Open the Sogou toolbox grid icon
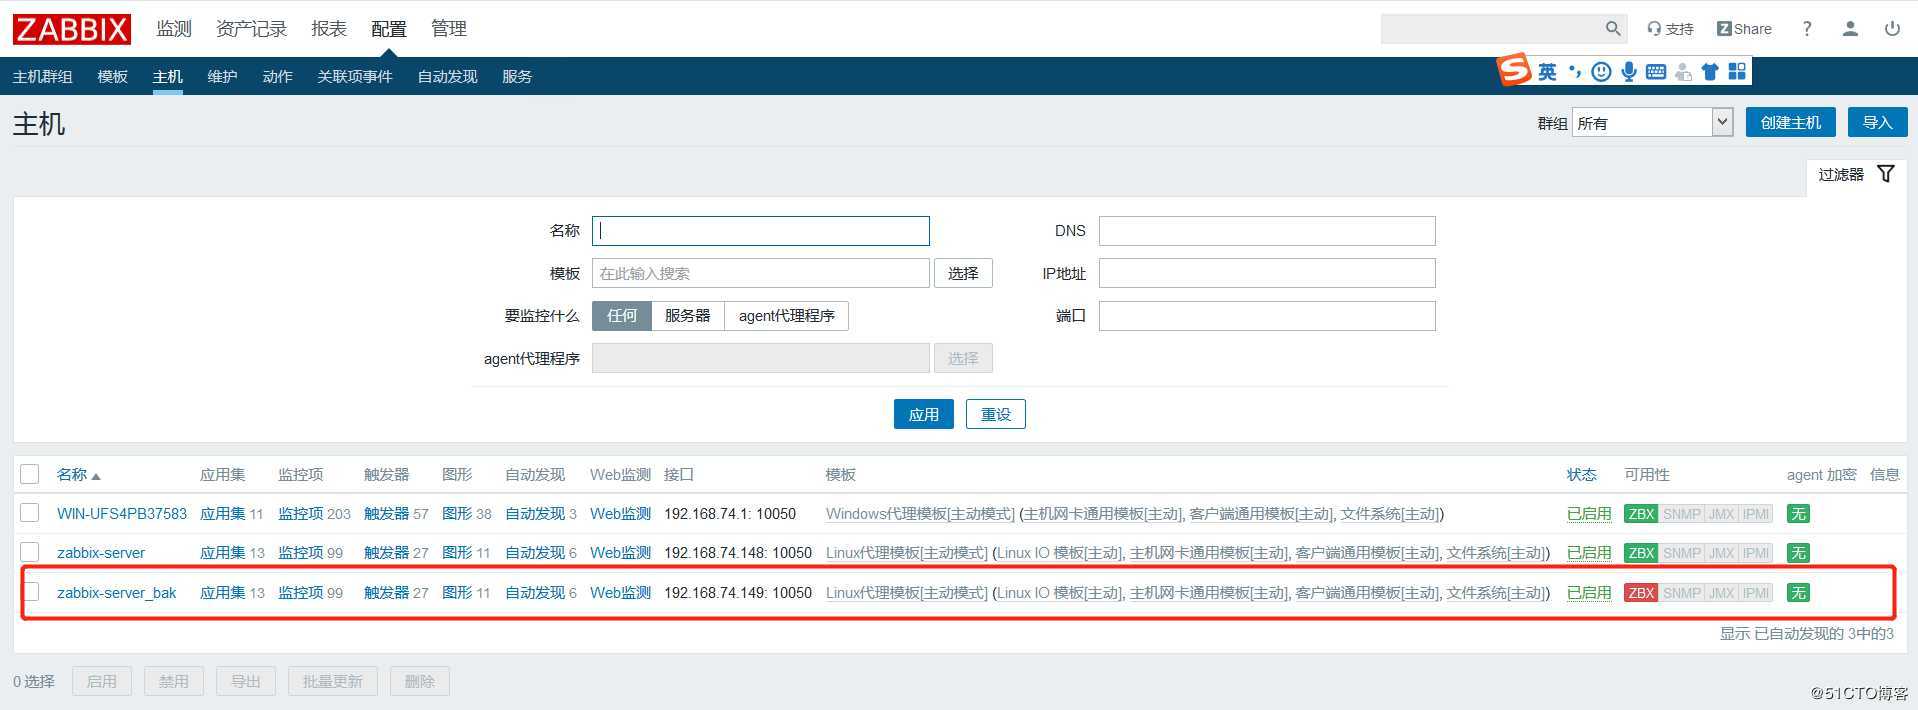 [x=1737, y=72]
